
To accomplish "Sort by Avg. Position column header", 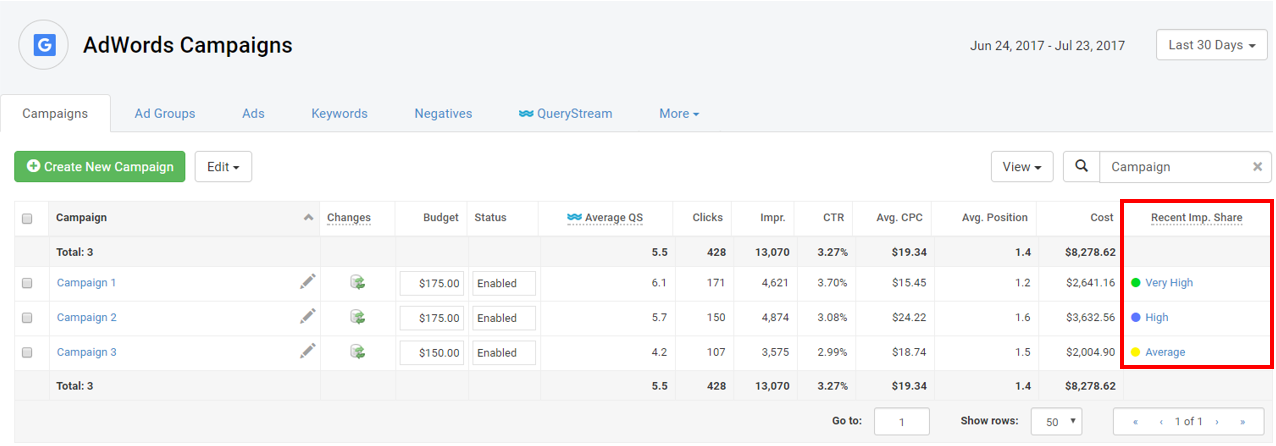I will point(996,218).
